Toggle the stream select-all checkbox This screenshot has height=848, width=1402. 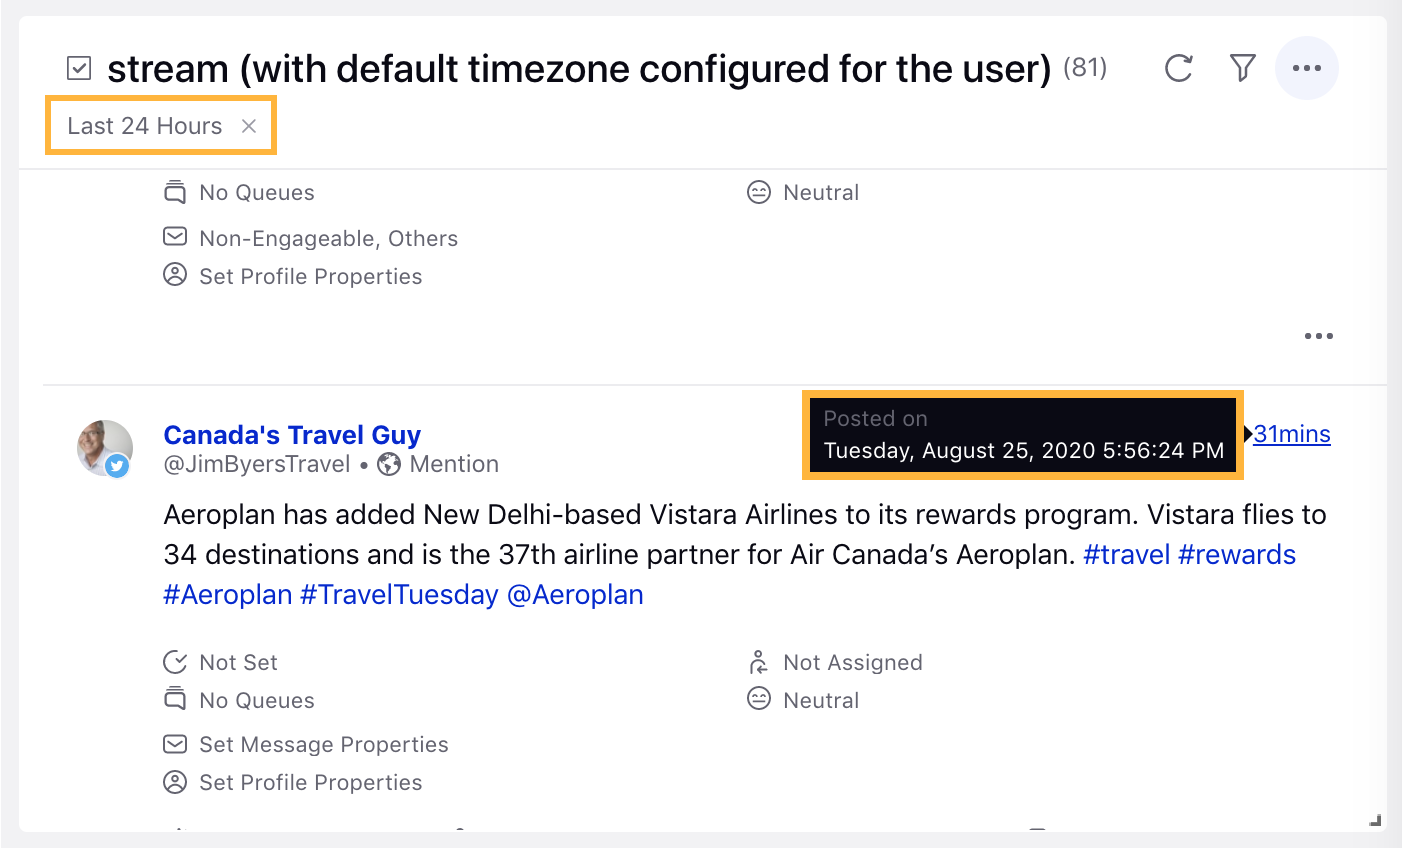[79, 68]
